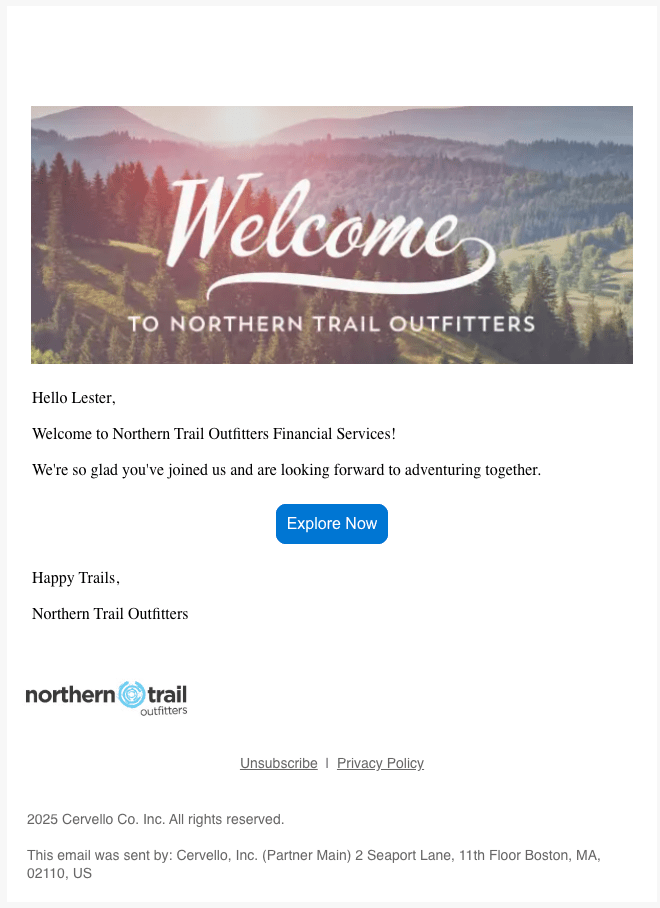The width and height of the screenshot is (660, 908).
Task: Click the 'TO NORTHERN TRAIL OUTFITTERS' banner caption
Action: [331, 324]
